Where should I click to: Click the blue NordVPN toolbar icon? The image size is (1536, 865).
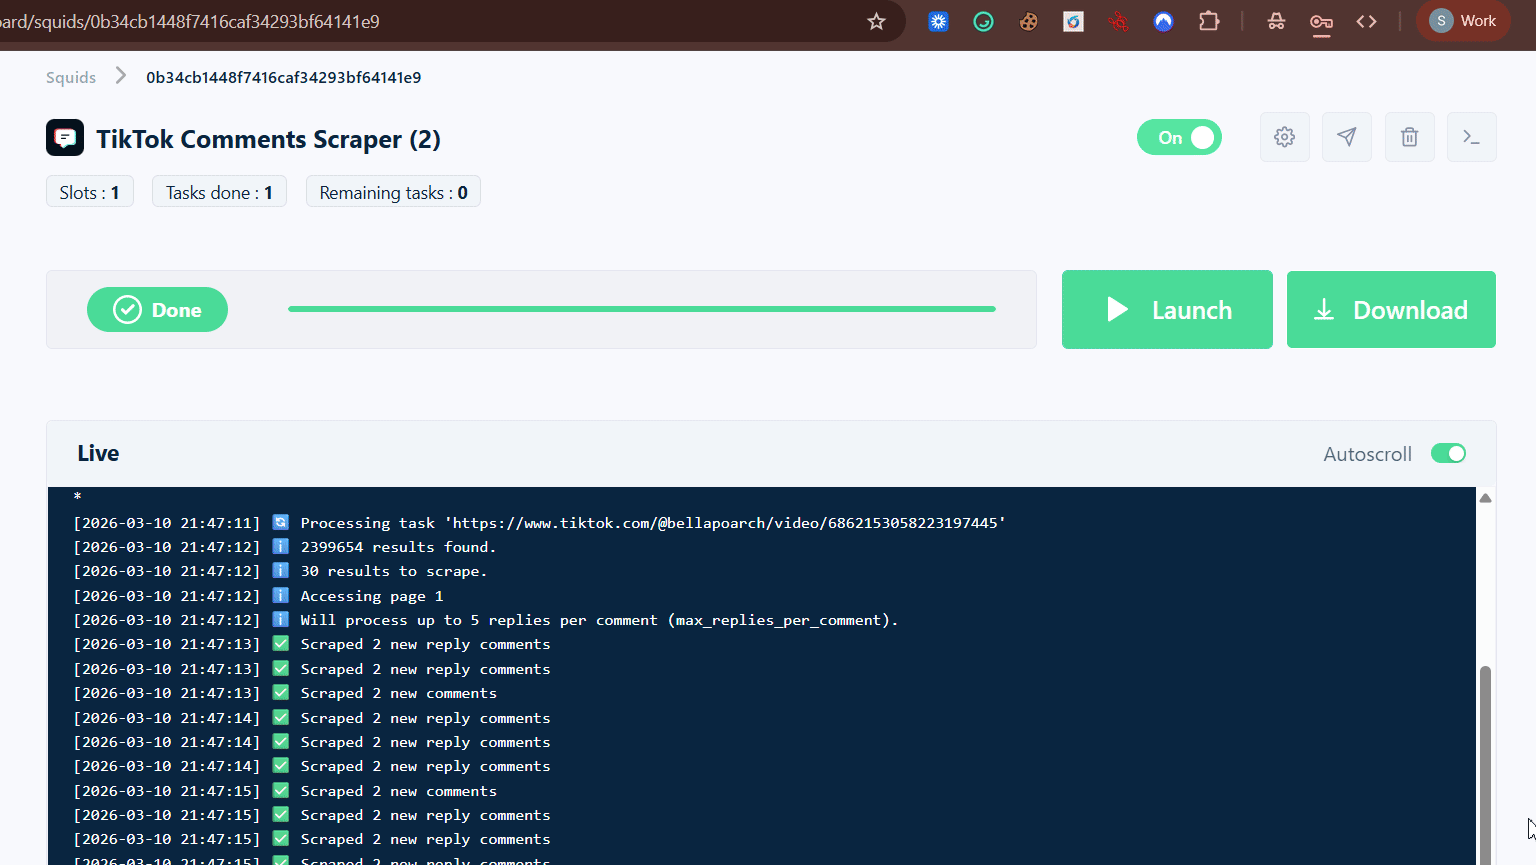(1163, 20)
